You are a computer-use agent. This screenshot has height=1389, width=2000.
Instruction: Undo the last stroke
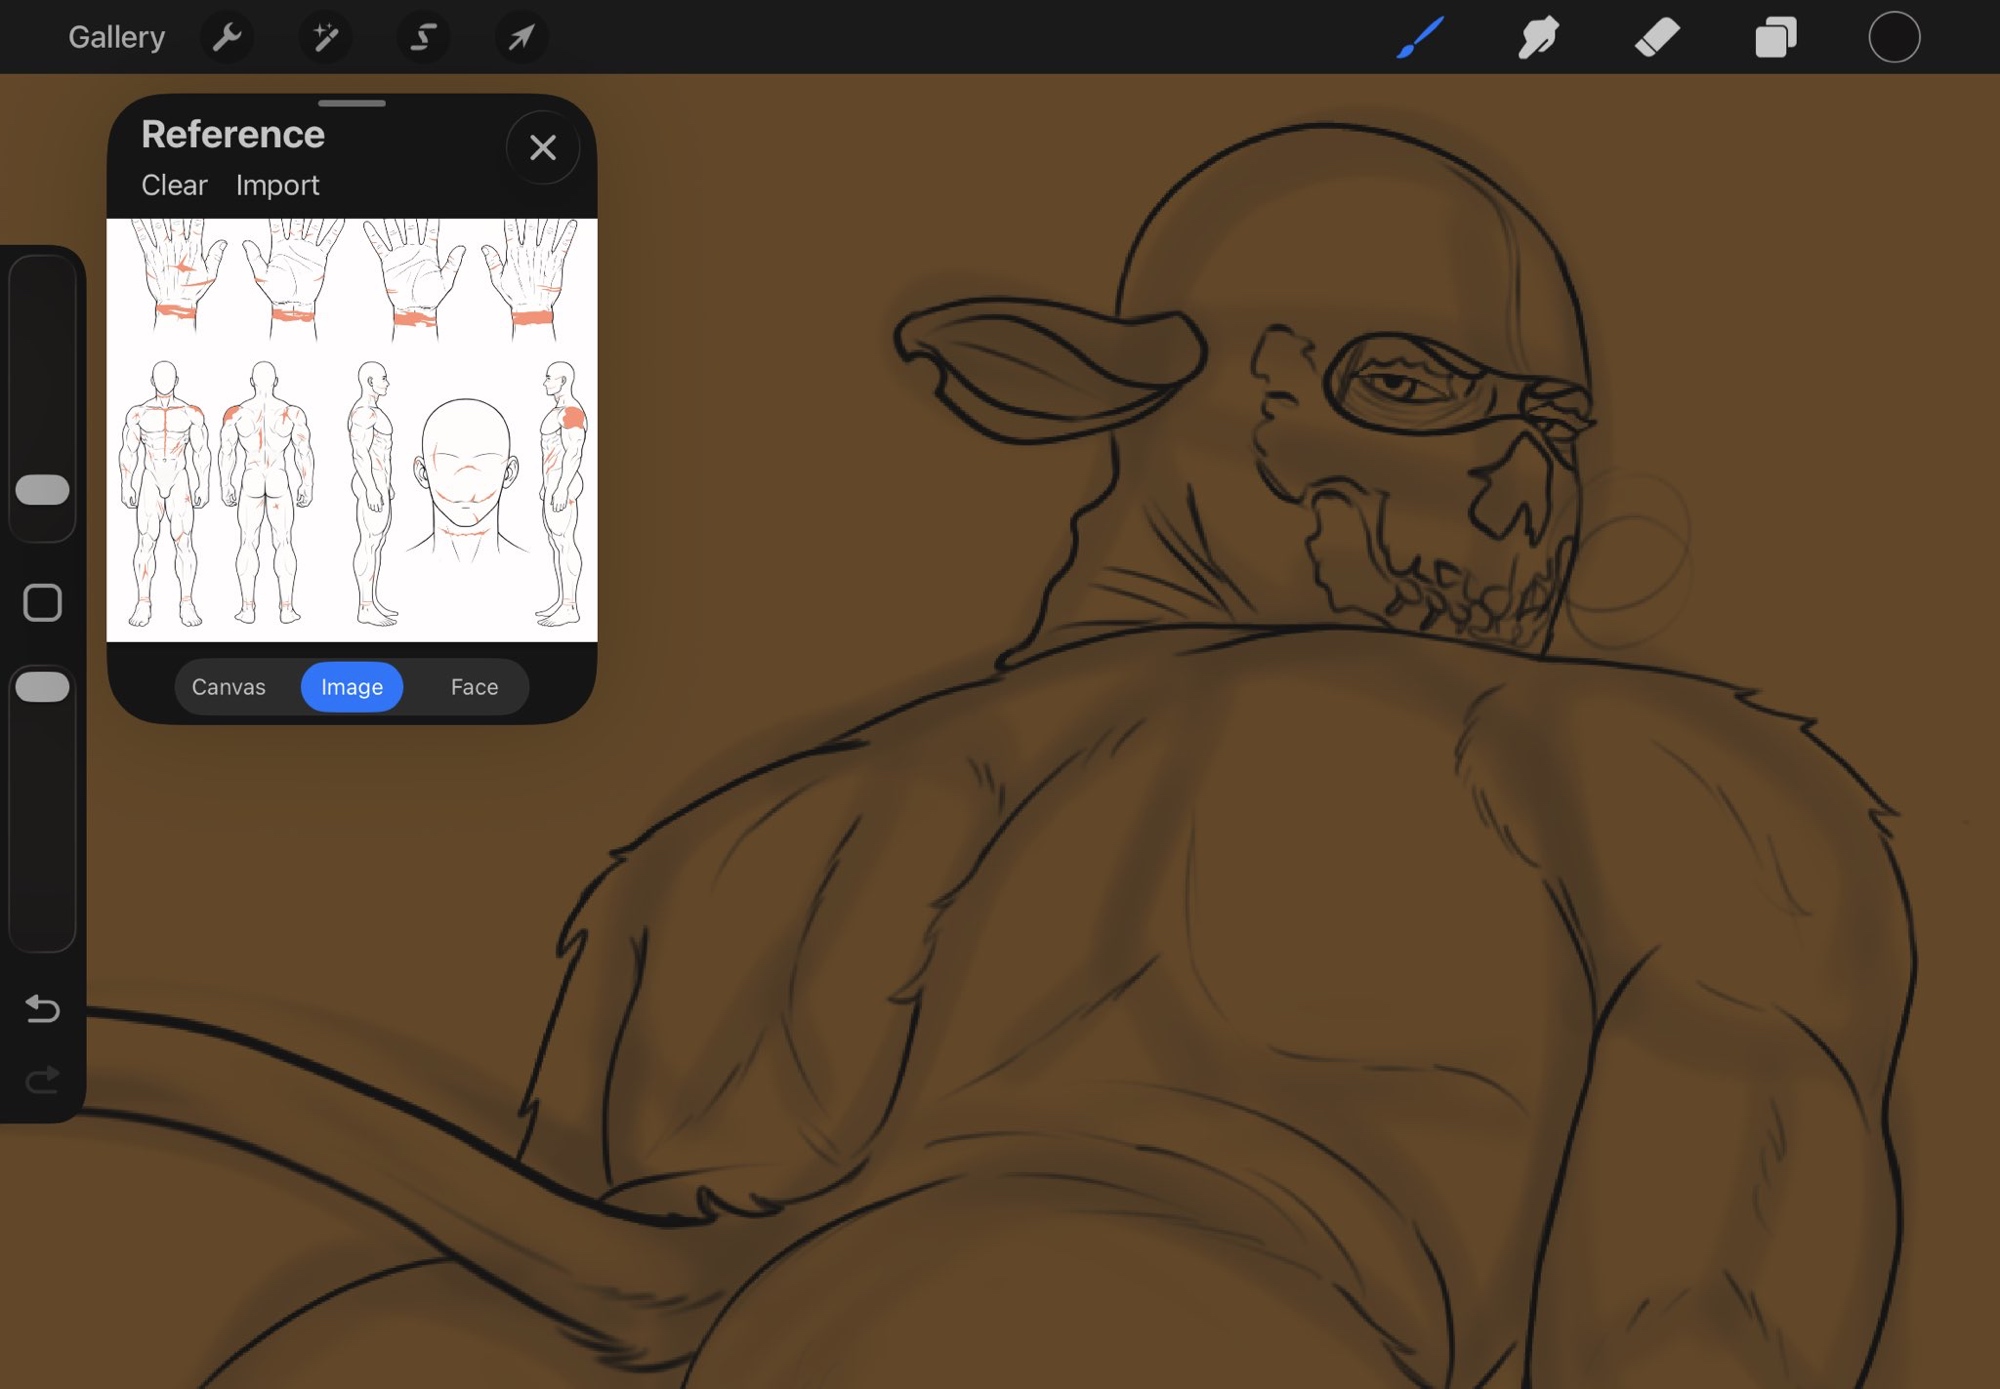[42, 1008]
